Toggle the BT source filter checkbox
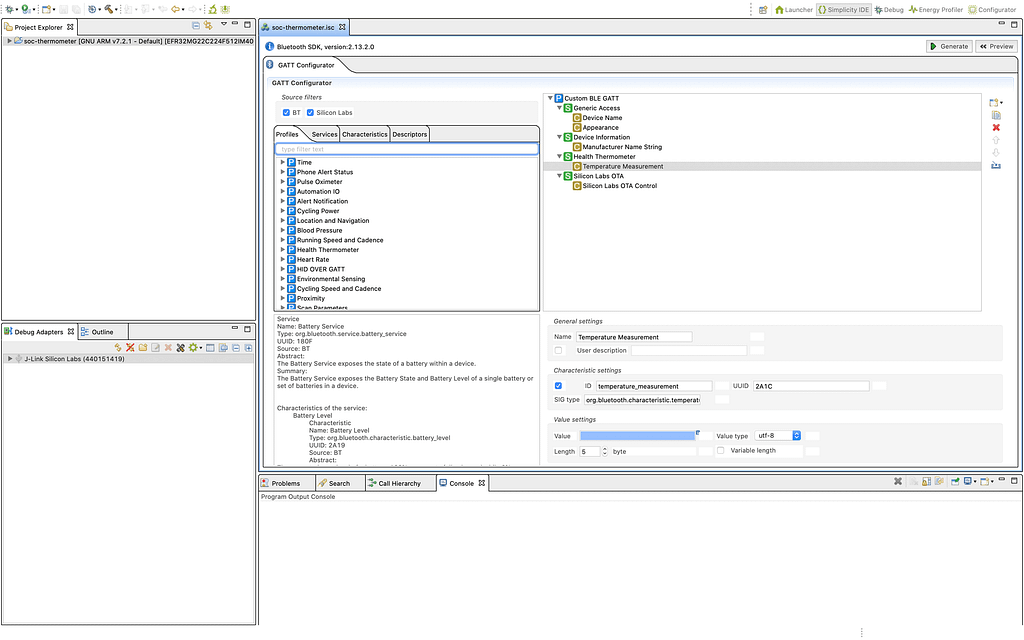The width and height of the screenshot is (1024, 640). click(286, 112)
